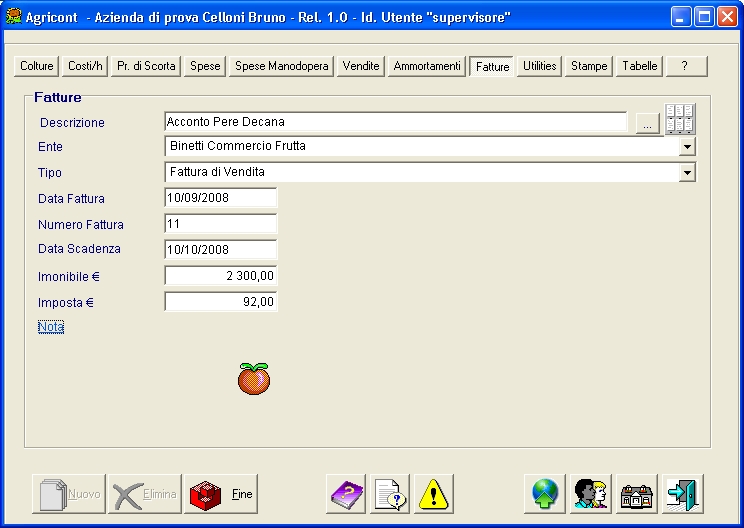Screen dimensions: 744x528
Task: Open the filing cabinet archive icon
Action: point(680,120)
